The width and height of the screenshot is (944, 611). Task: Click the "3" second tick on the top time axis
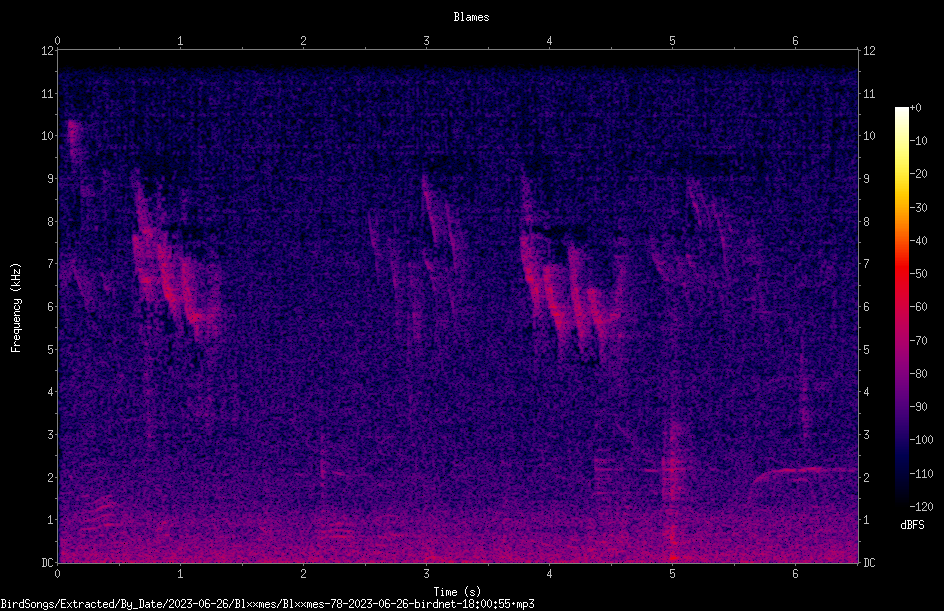coord(426,41)
